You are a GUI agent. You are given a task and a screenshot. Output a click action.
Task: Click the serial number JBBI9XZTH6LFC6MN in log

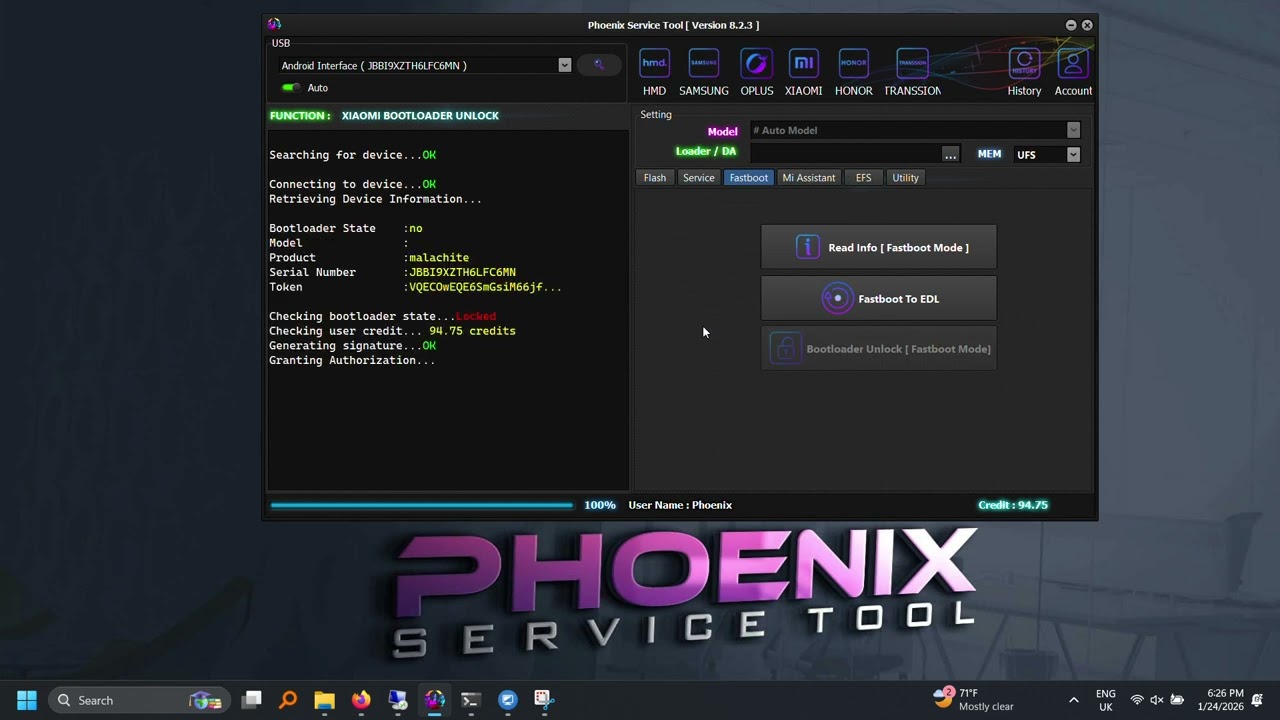coord(462,272)
